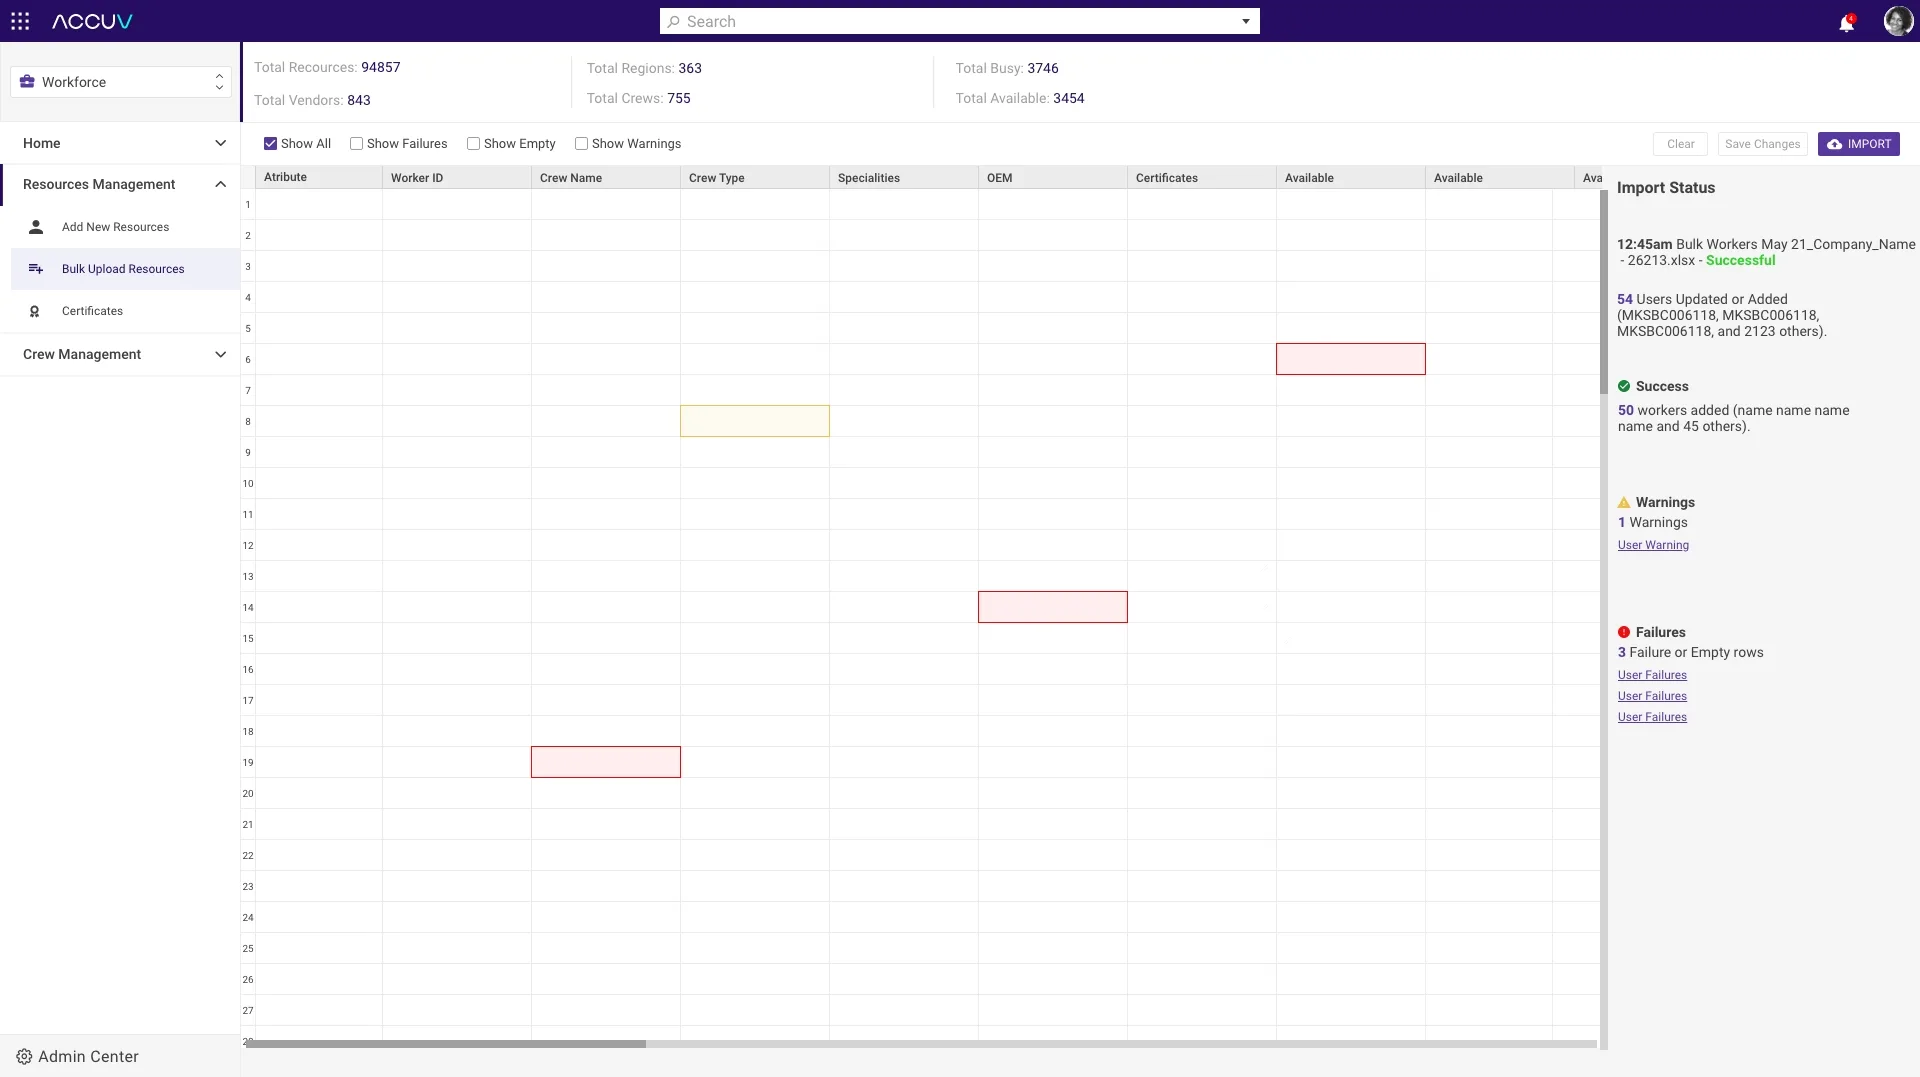Click the Add New Resources person icon
This screenshot has height=1077, width=1920.
click(x=36, y=227)
